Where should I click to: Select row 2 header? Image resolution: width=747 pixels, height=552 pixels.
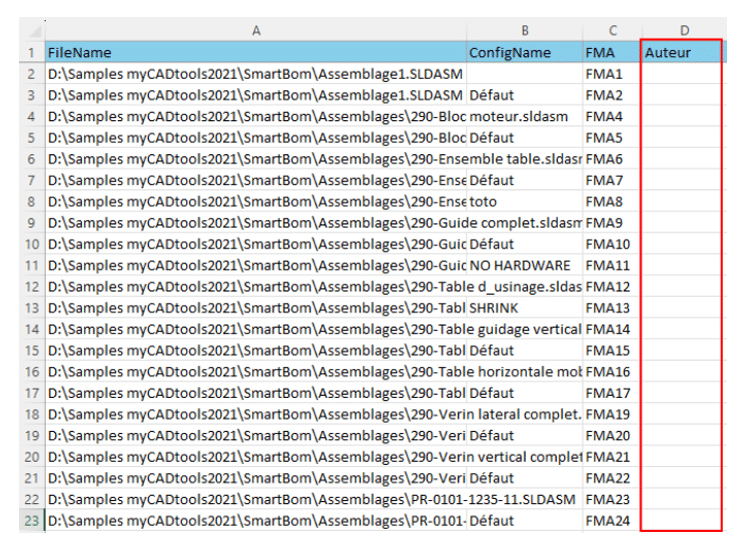tap(31, 74)
